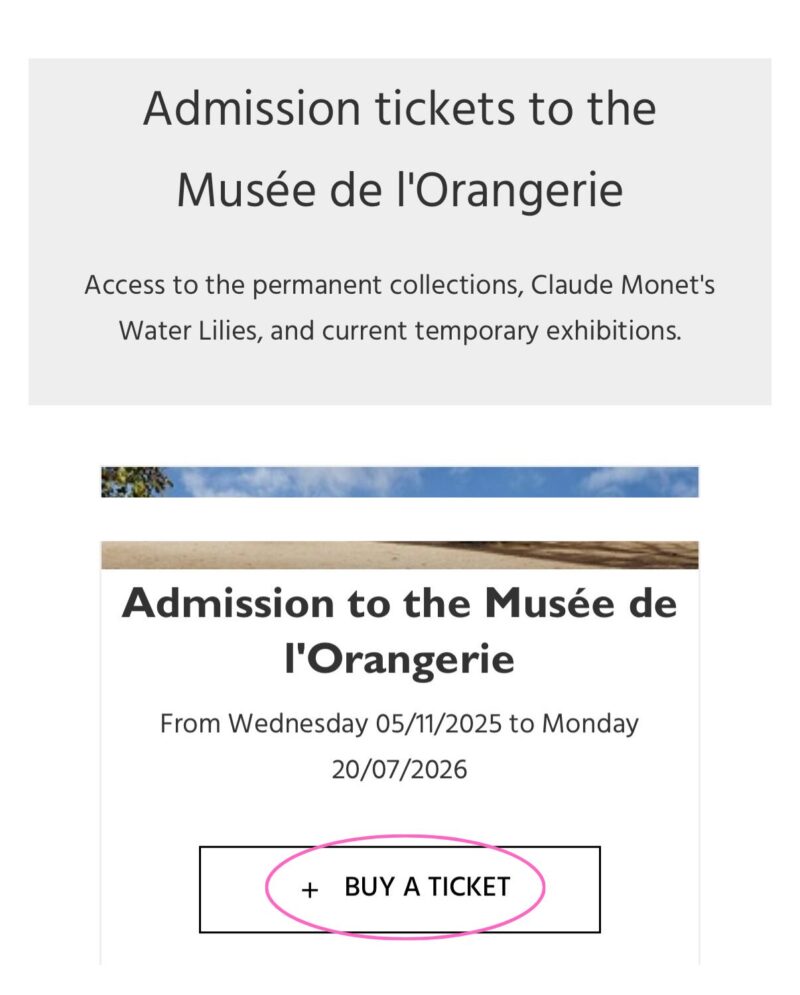Open the 'Admission to the Musée de' card title
This screenshot has height=995, width=800.
pos(400,603)
